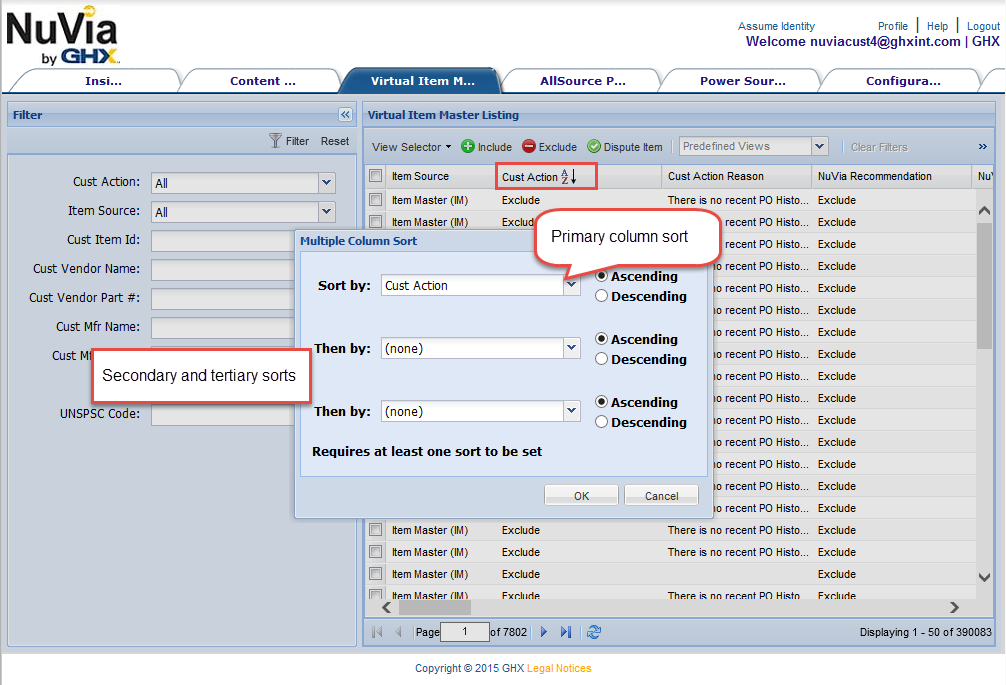The width and height of the screenshot is (1006, 685).
Task: Open the Cust Action filter dropdown
Action: (x=327, y=183)
